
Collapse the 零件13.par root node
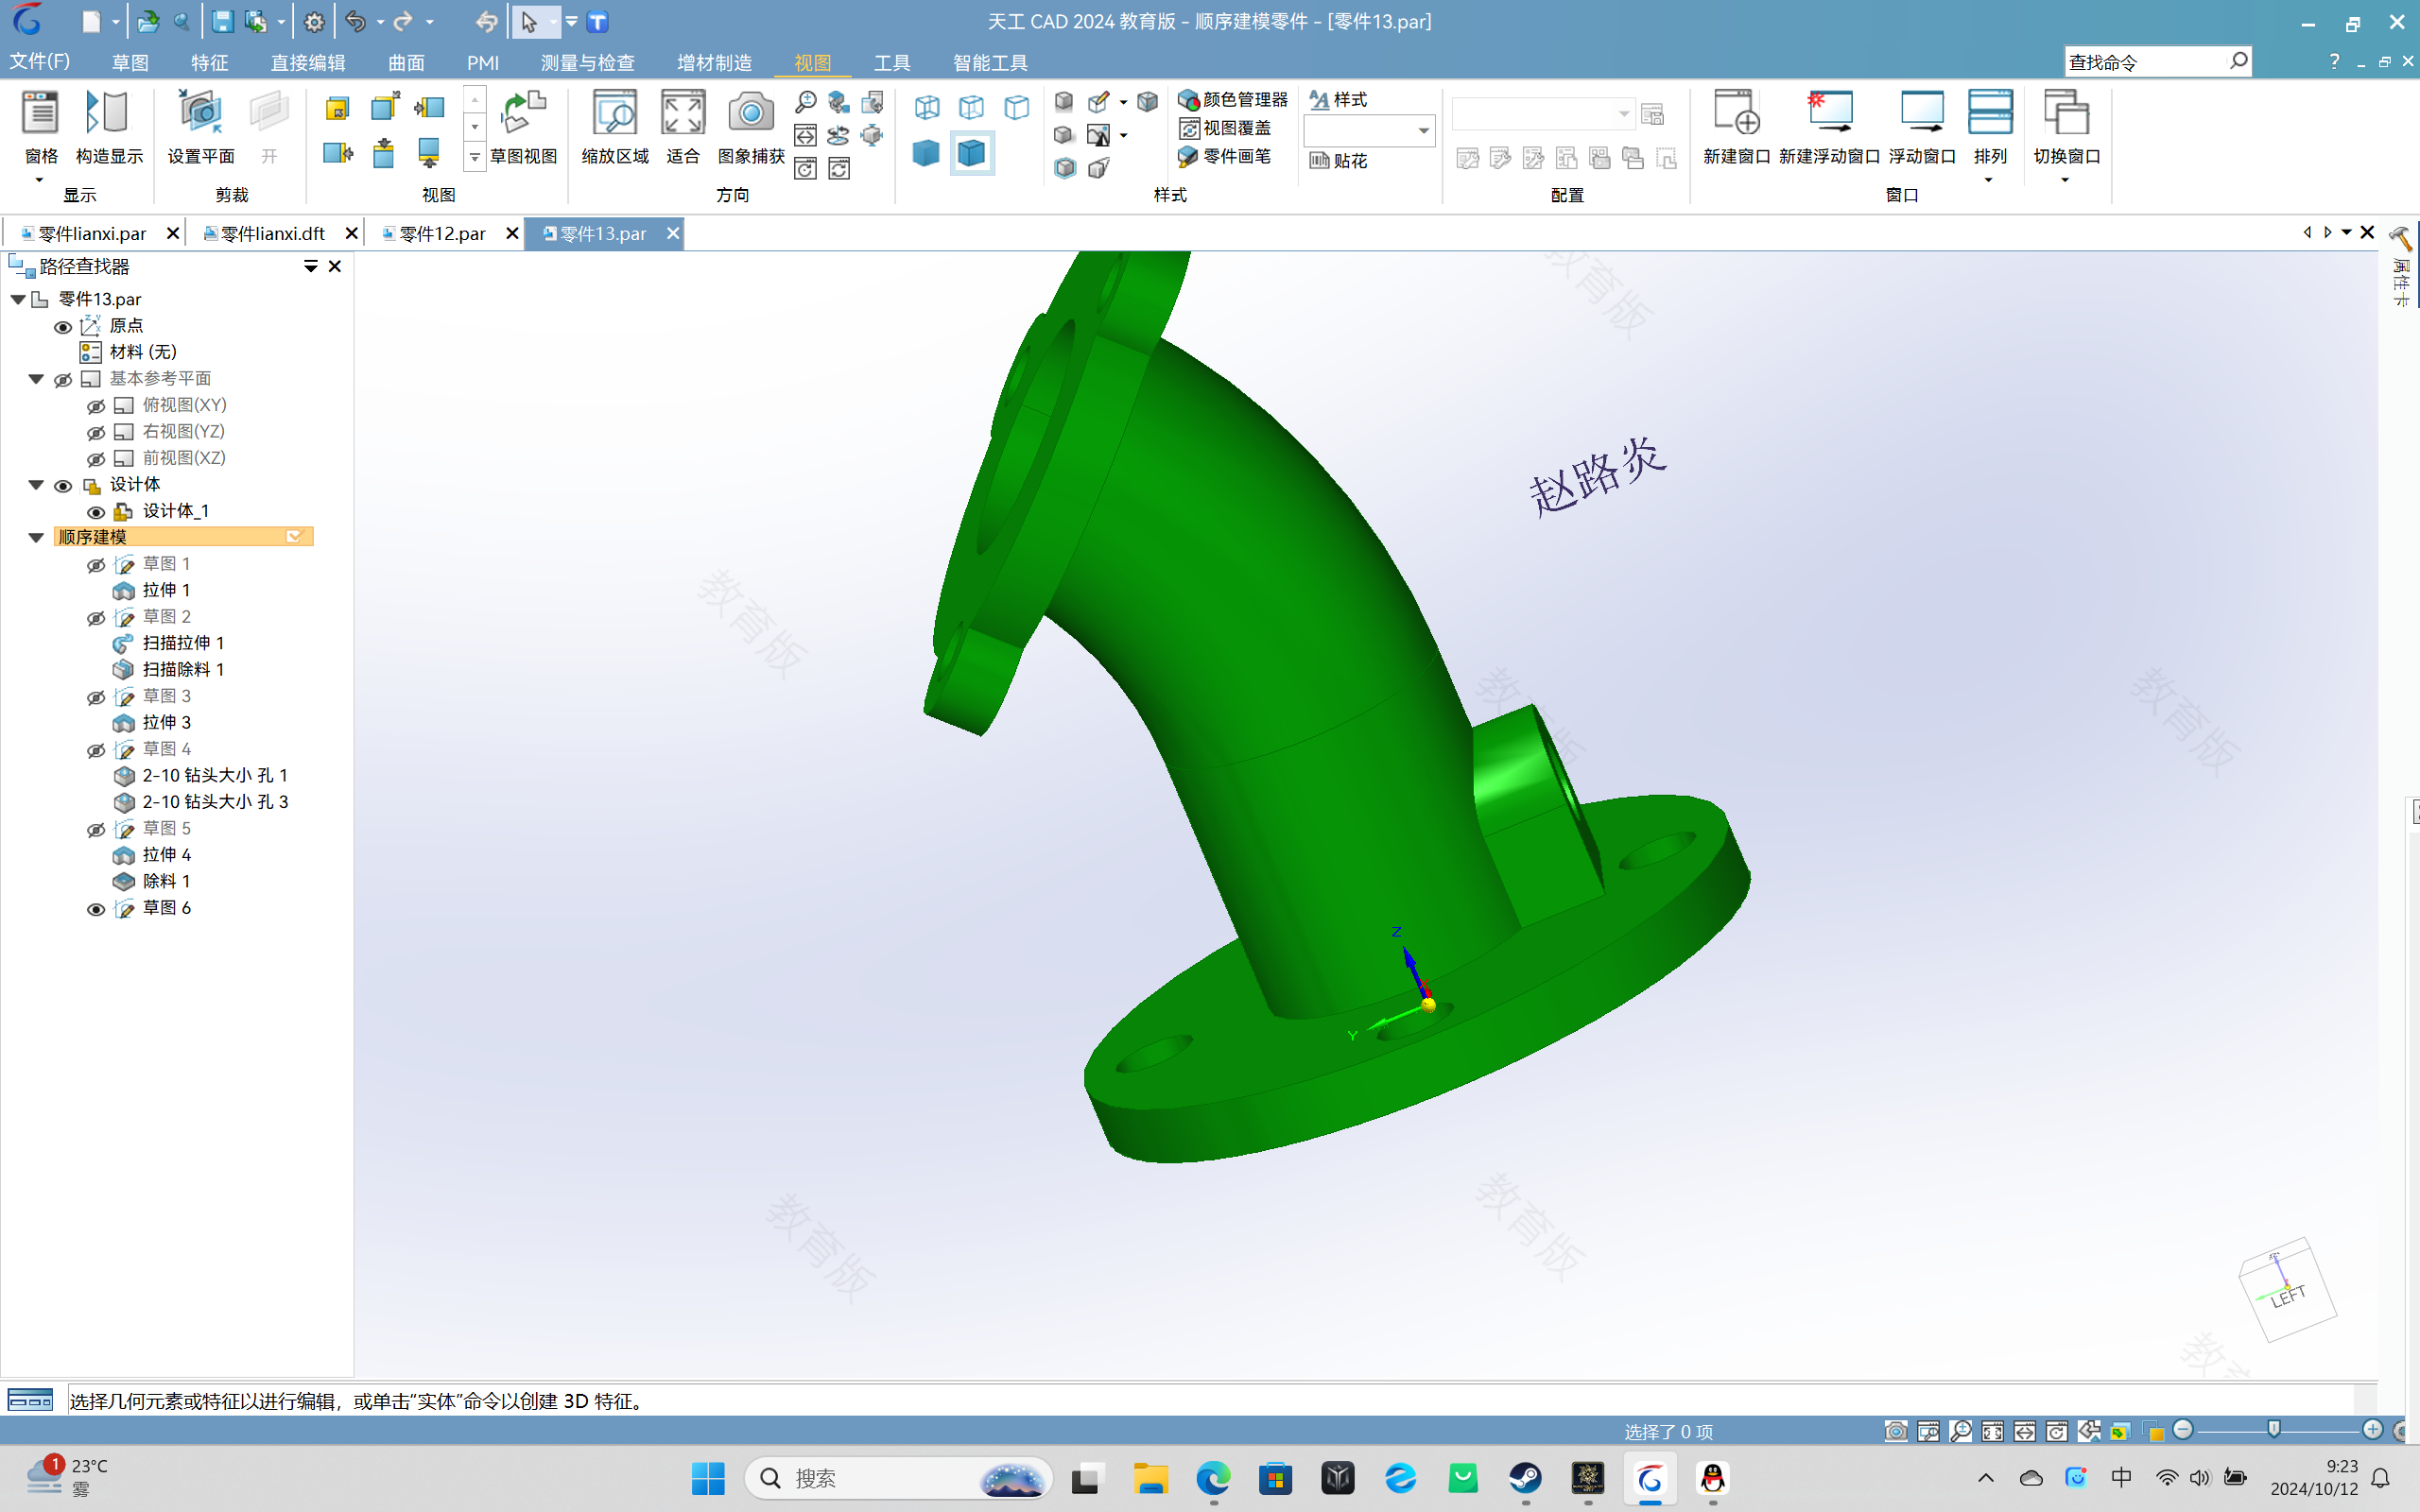(x=17, y=299)
